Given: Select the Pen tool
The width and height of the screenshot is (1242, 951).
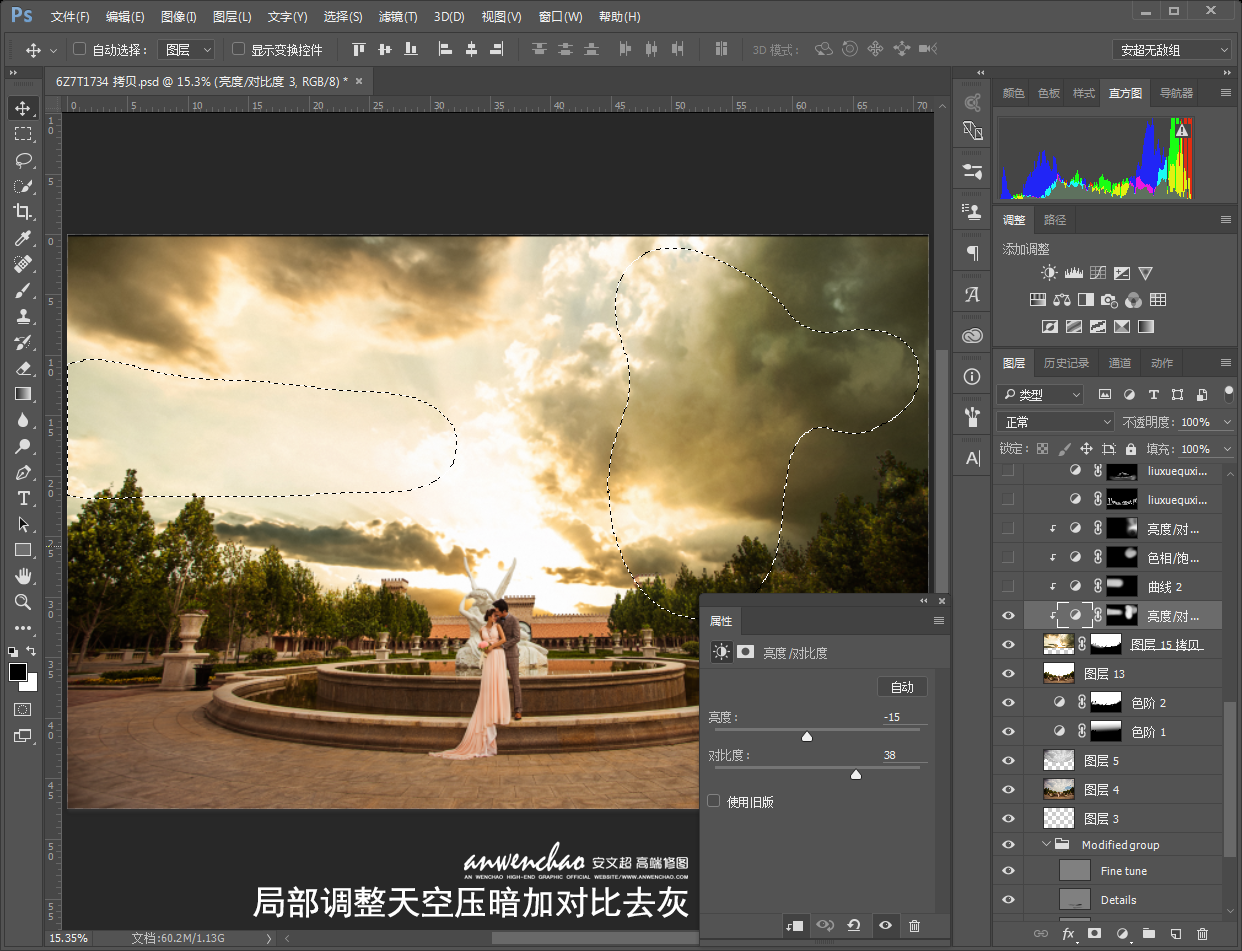Looking at the screenshot, I should point(23,472).
